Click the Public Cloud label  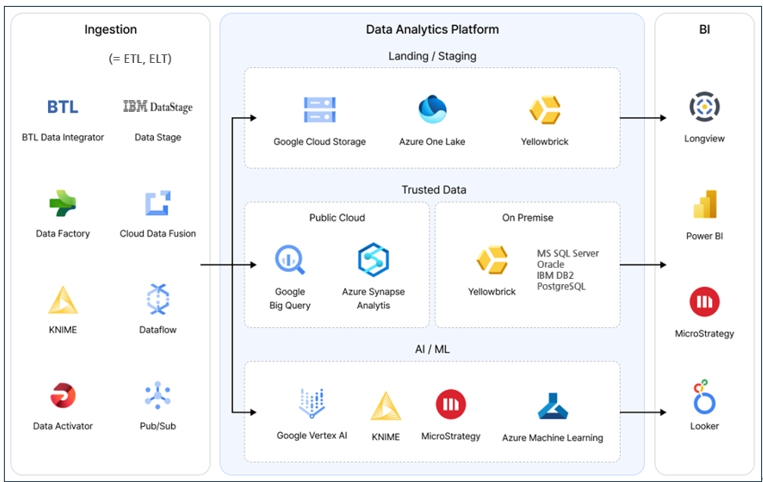click(337, 217)
